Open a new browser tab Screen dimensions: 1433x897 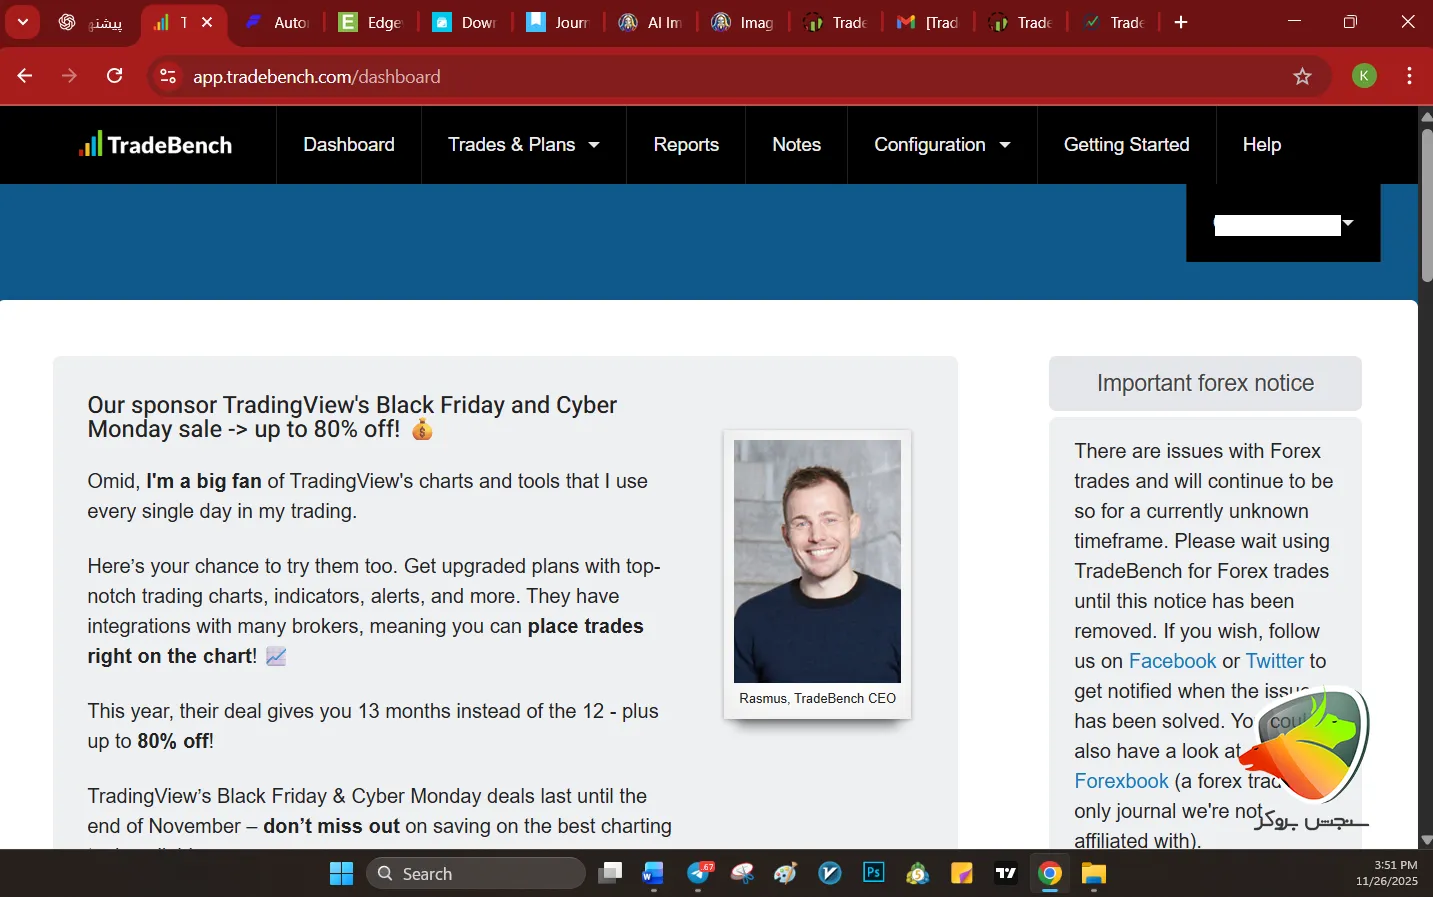1181,22
